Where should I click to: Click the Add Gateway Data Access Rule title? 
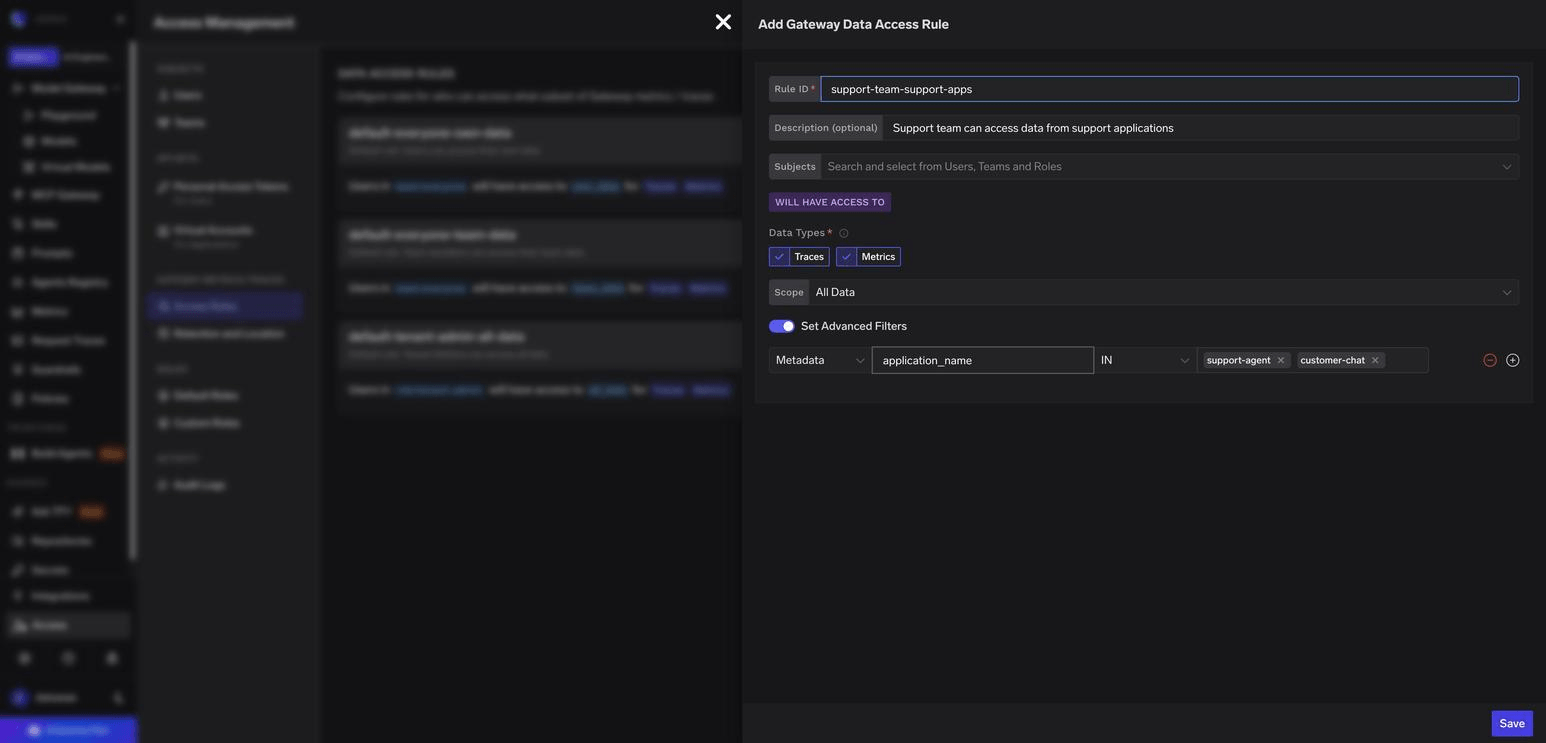coord(853,24)
